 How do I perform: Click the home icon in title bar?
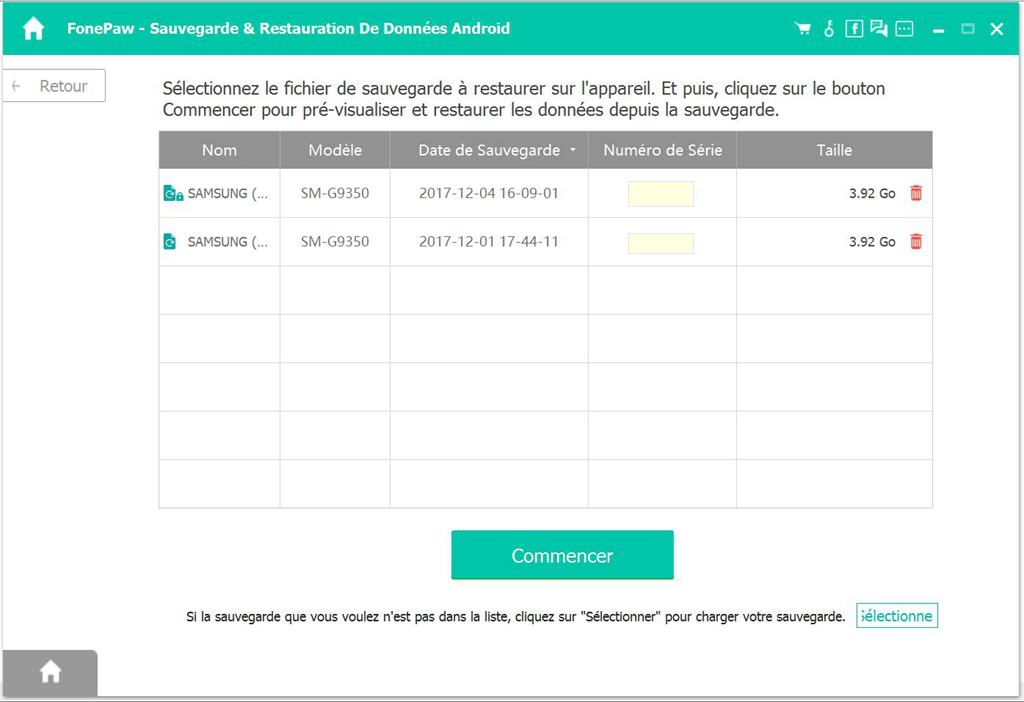coord(33,29)
